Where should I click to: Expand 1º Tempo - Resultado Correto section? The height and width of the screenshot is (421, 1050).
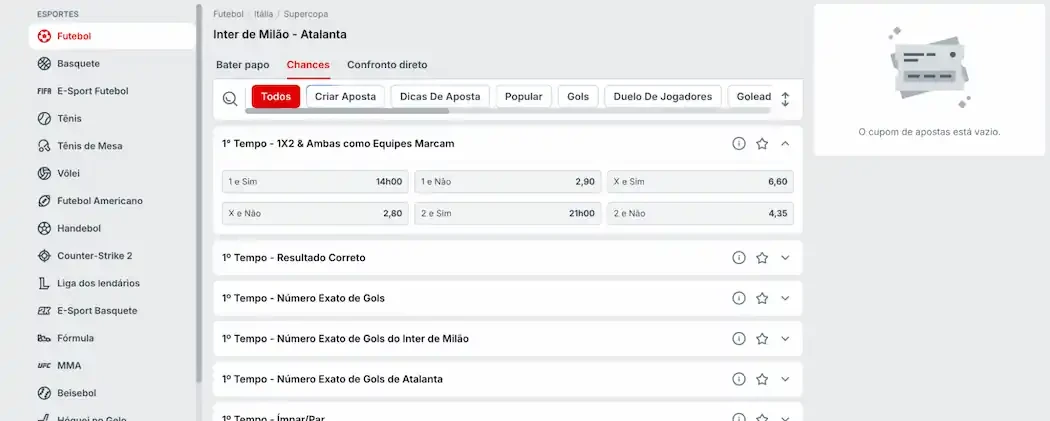pos(785,257)
